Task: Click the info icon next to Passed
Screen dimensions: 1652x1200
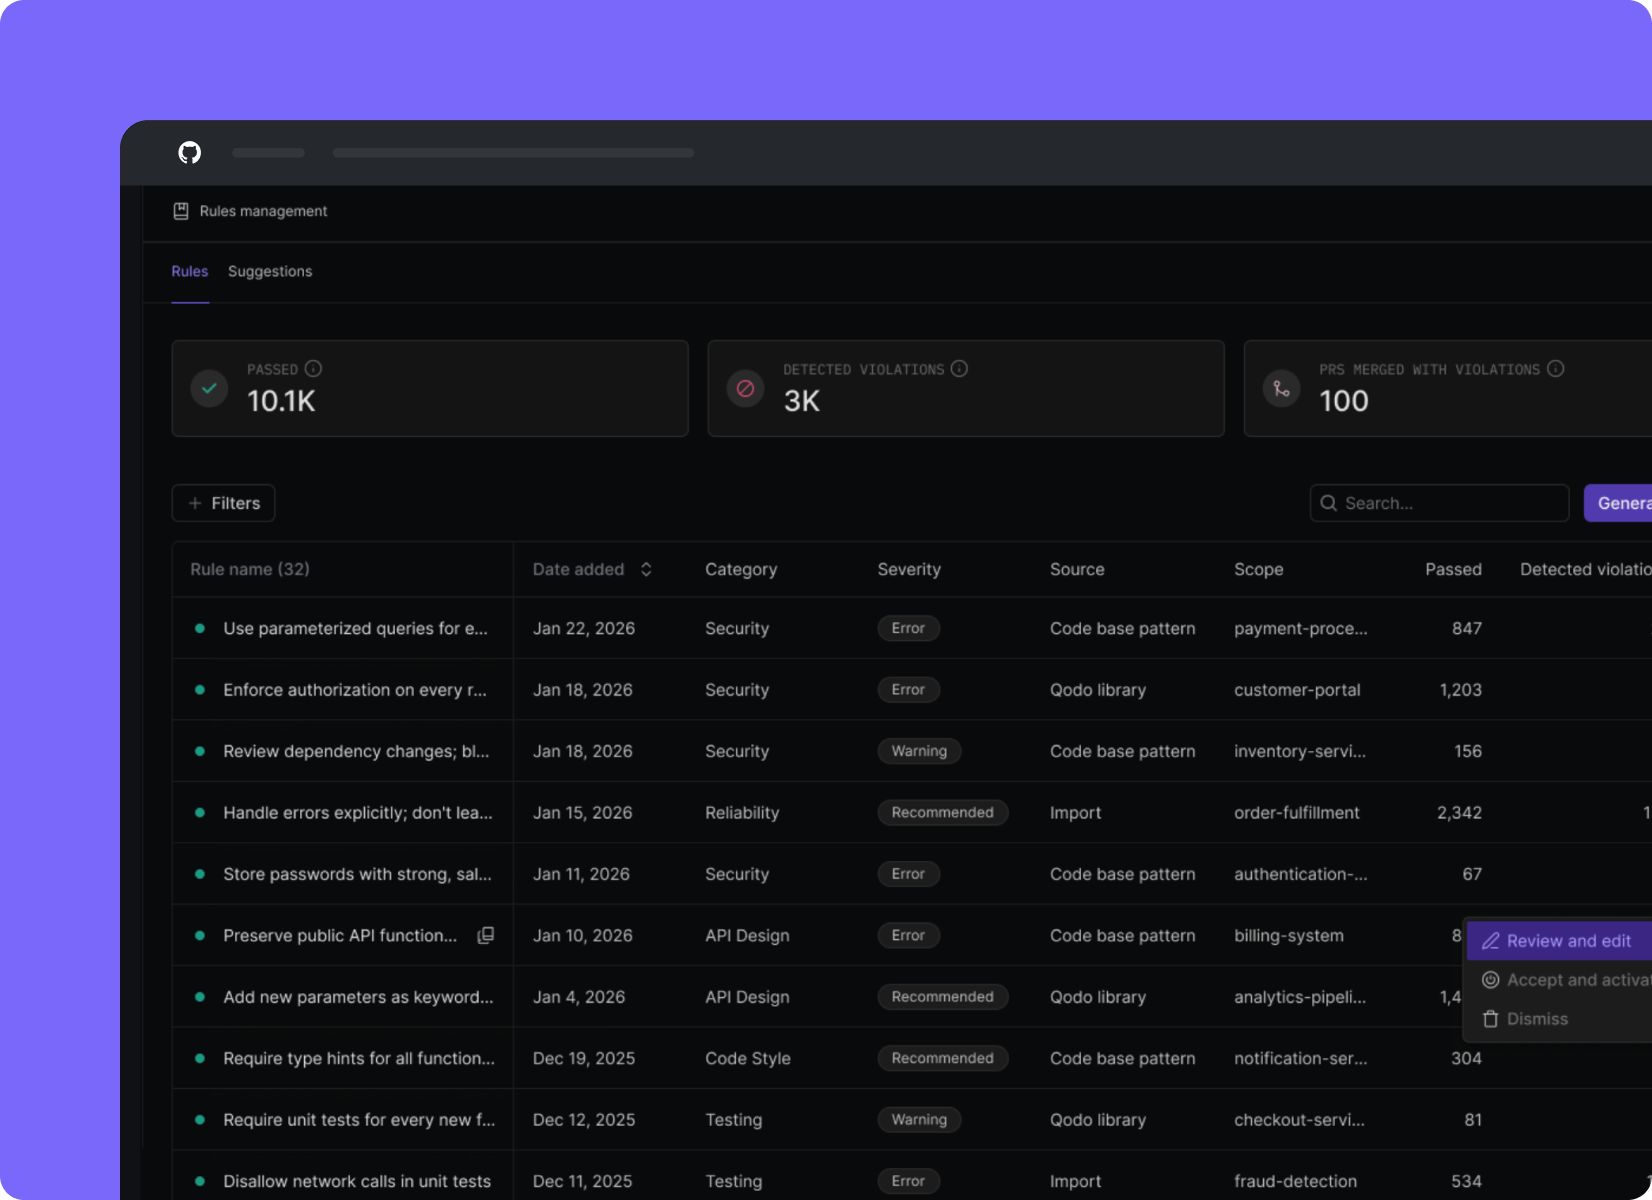Action: point(313,368)
